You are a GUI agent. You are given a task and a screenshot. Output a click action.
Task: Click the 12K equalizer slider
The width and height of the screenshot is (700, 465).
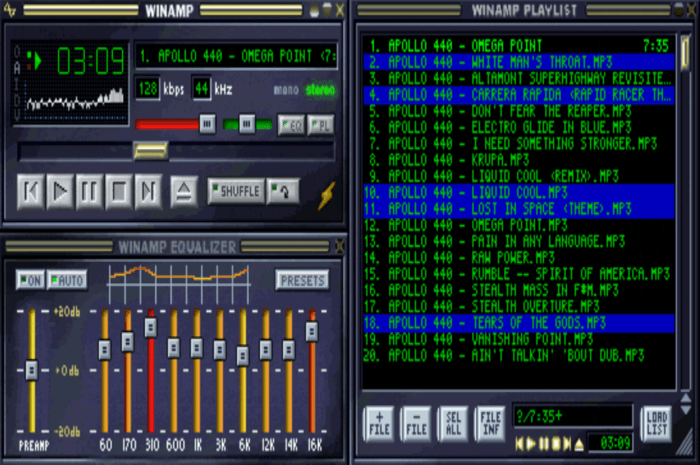pyautogui.click(x=266, y=349)
